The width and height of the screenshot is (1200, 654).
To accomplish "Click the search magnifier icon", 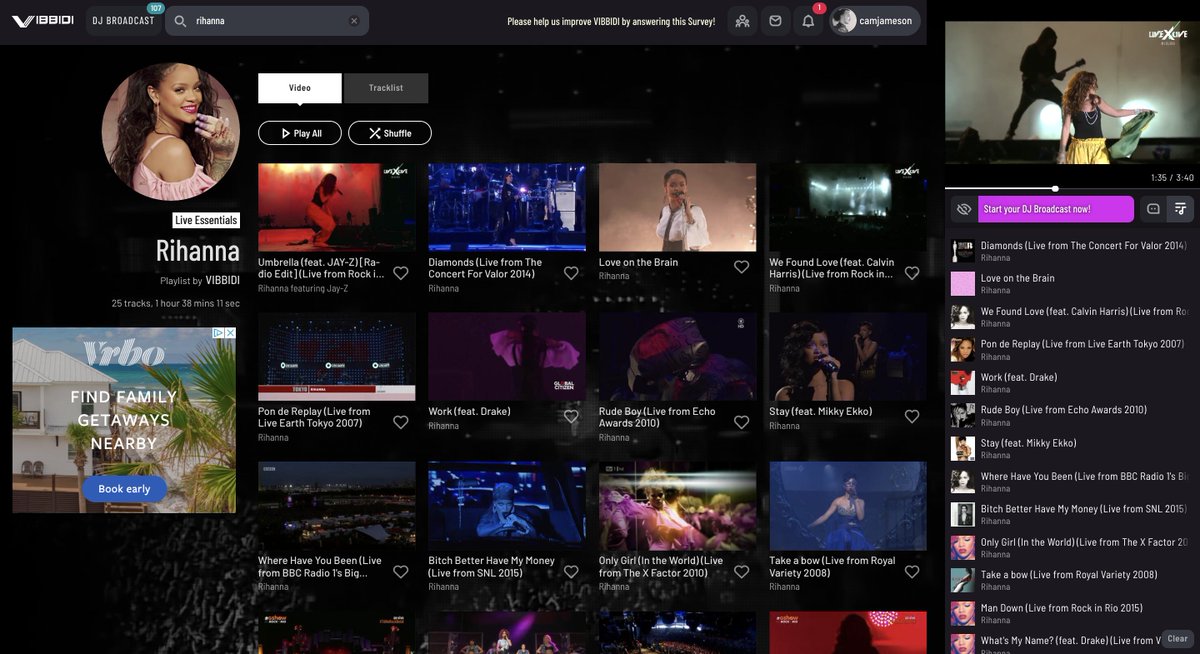I will (180, 21).
